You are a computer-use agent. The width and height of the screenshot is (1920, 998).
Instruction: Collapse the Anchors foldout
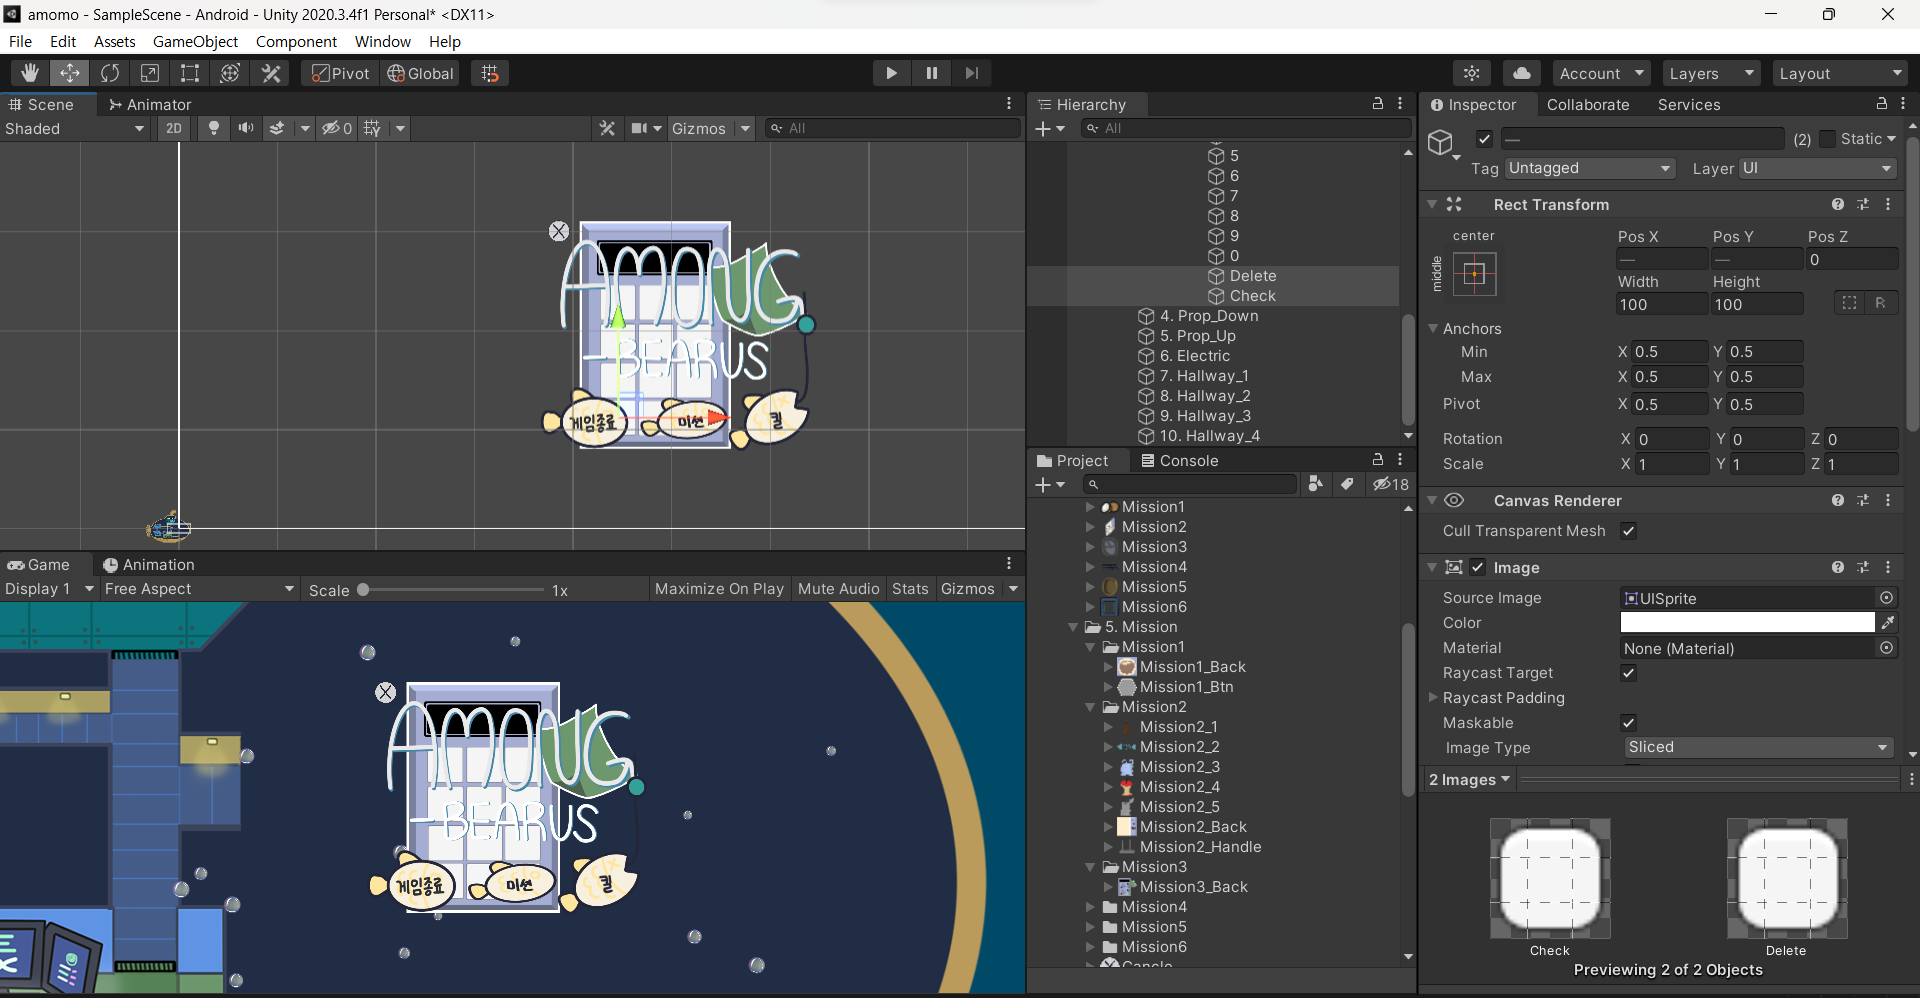pos(1433,328)
